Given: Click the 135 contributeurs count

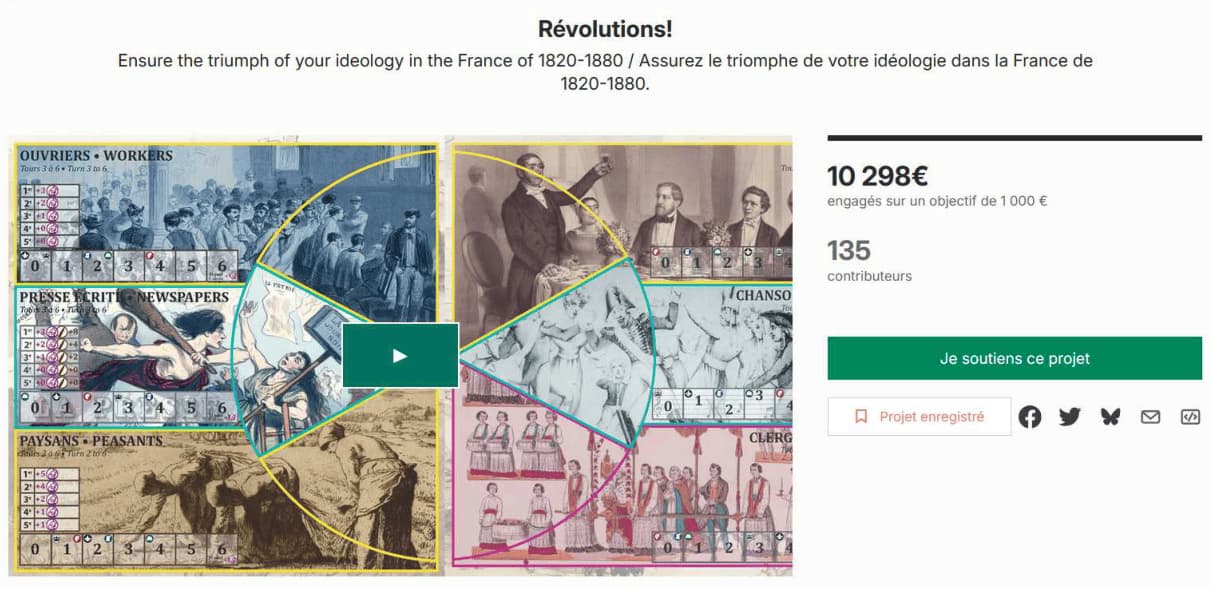Looking at the screenshot, I should click(849, 250).
